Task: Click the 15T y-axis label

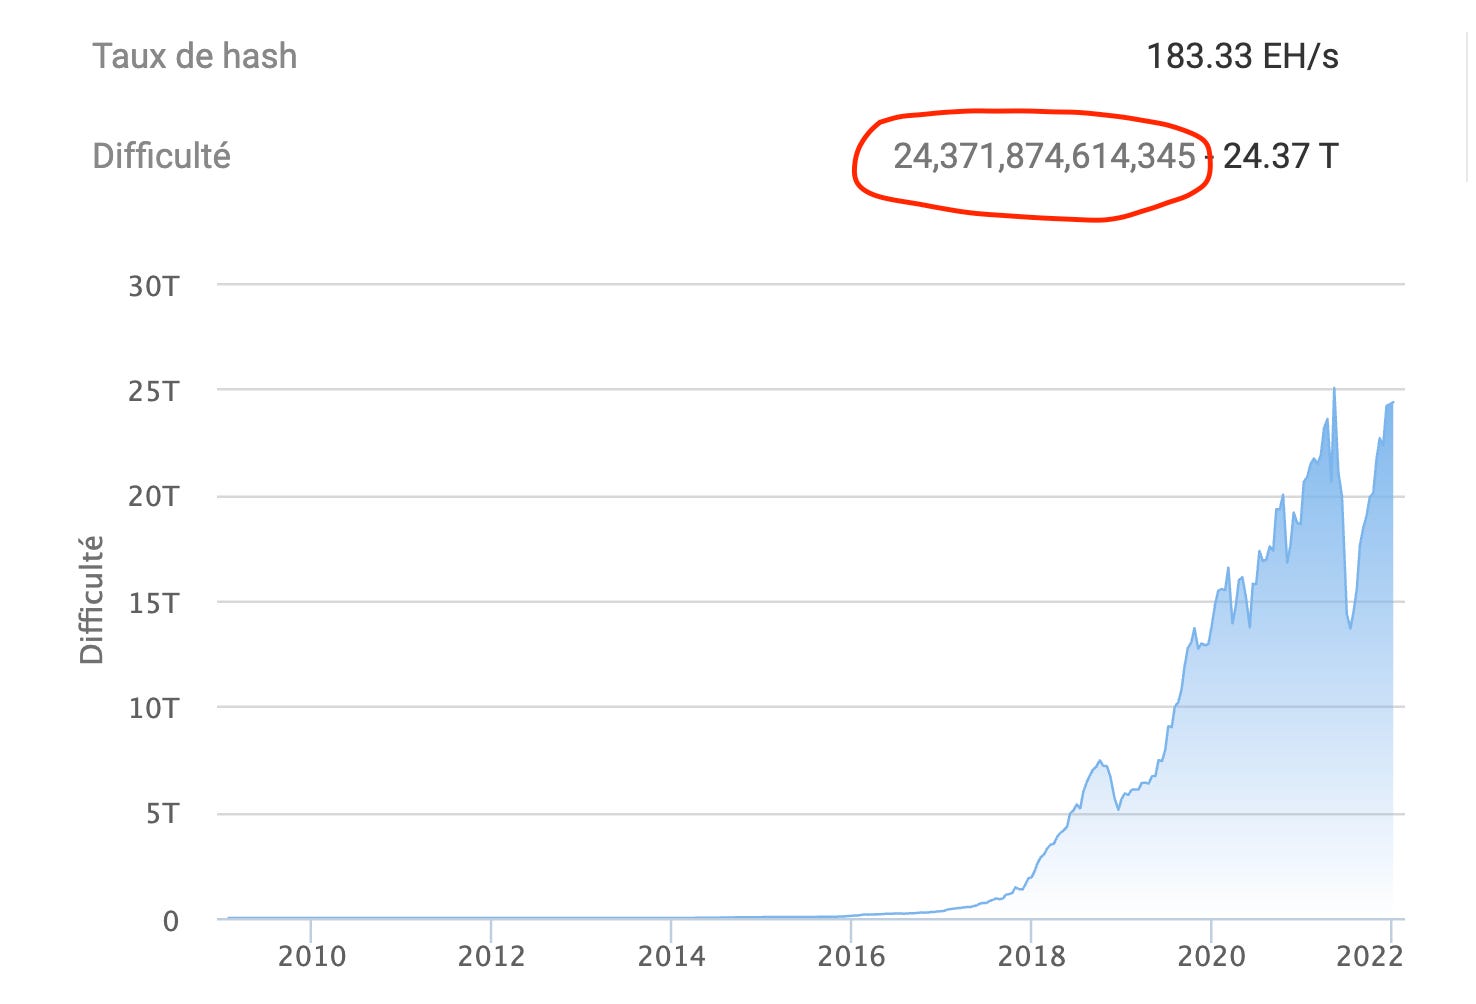Action: (x=153, y=603)
